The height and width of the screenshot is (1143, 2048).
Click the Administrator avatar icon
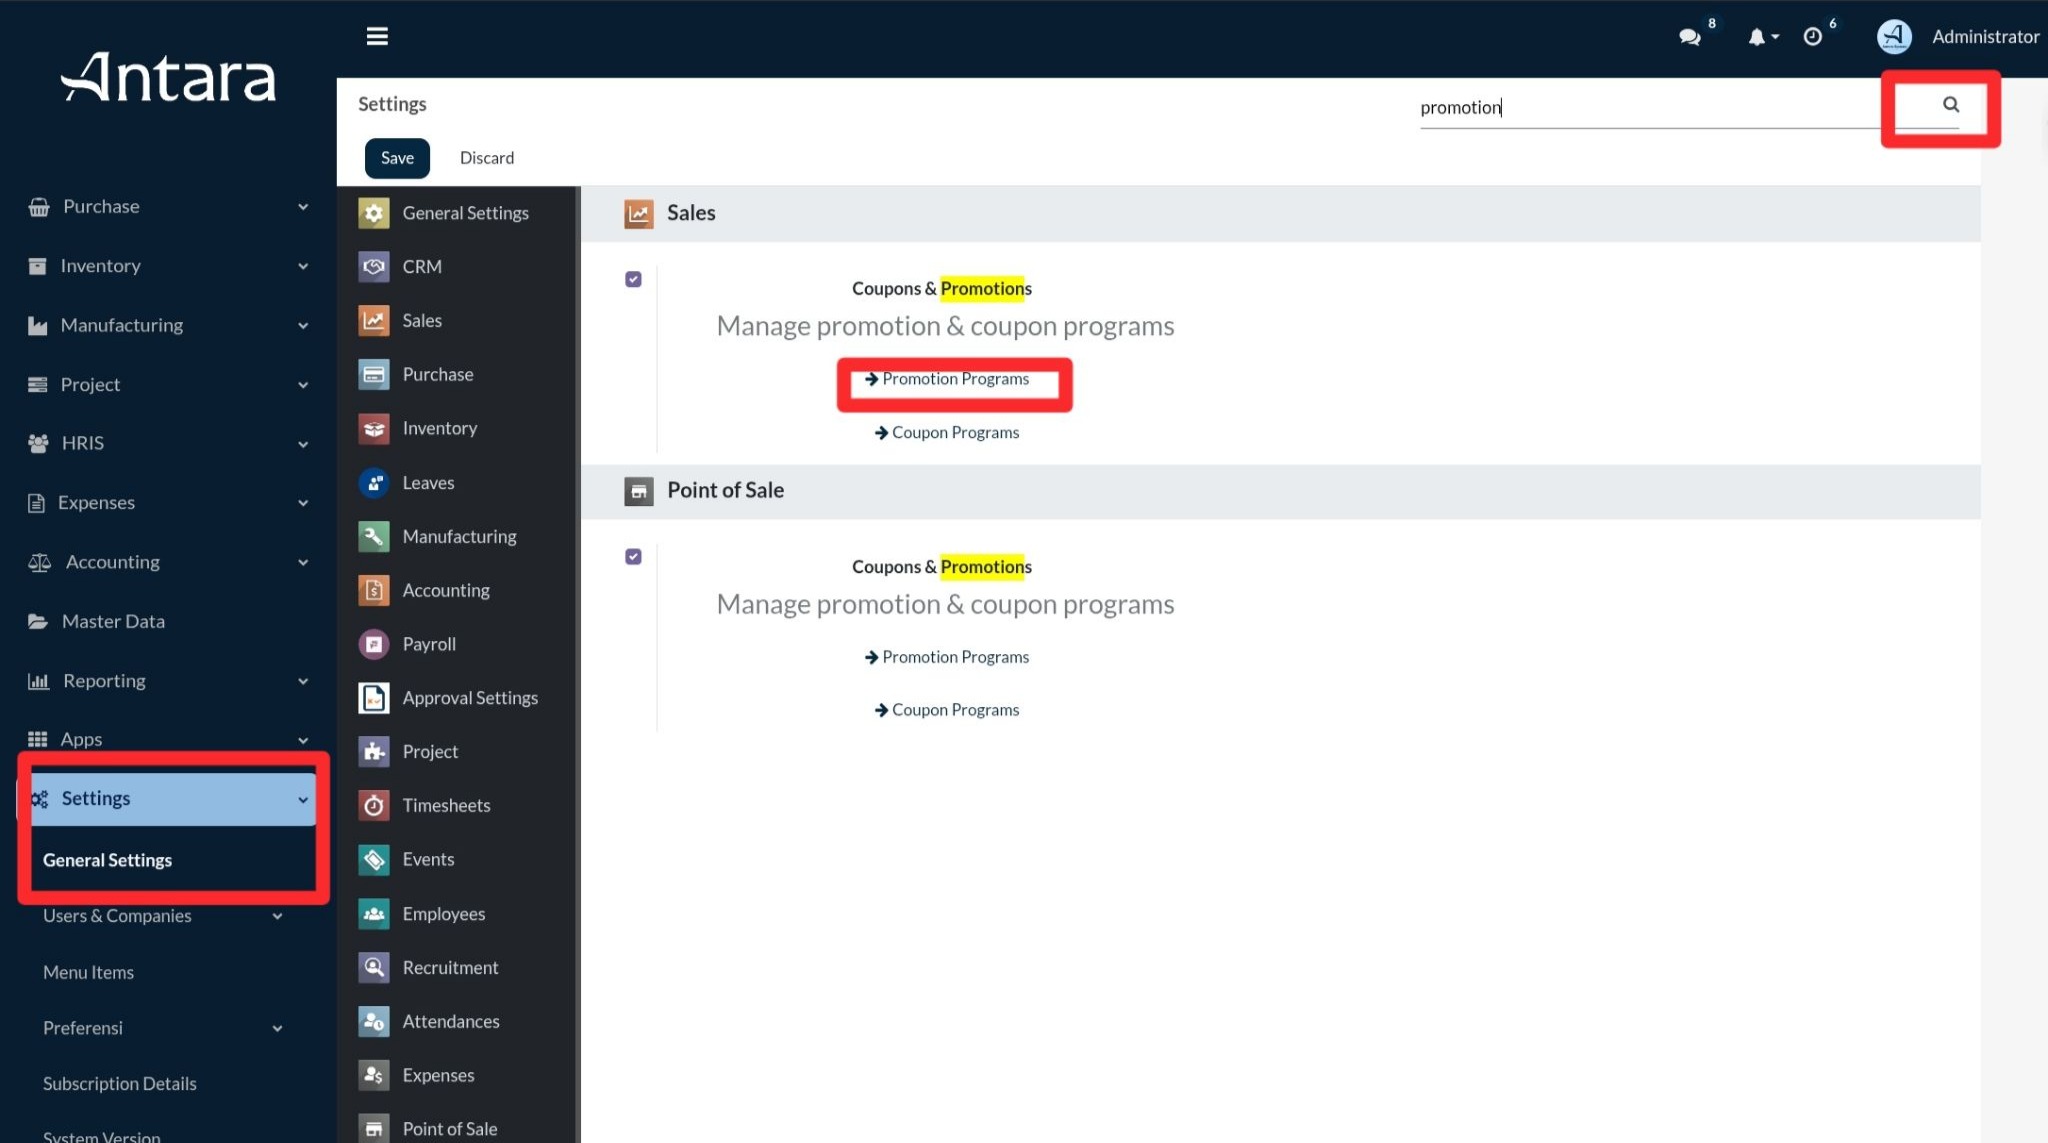1894,37
